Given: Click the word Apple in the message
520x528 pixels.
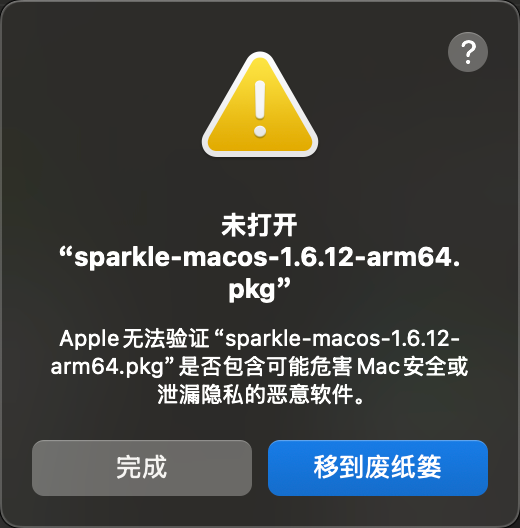Looking at the screenshot, I should point(89,338).
